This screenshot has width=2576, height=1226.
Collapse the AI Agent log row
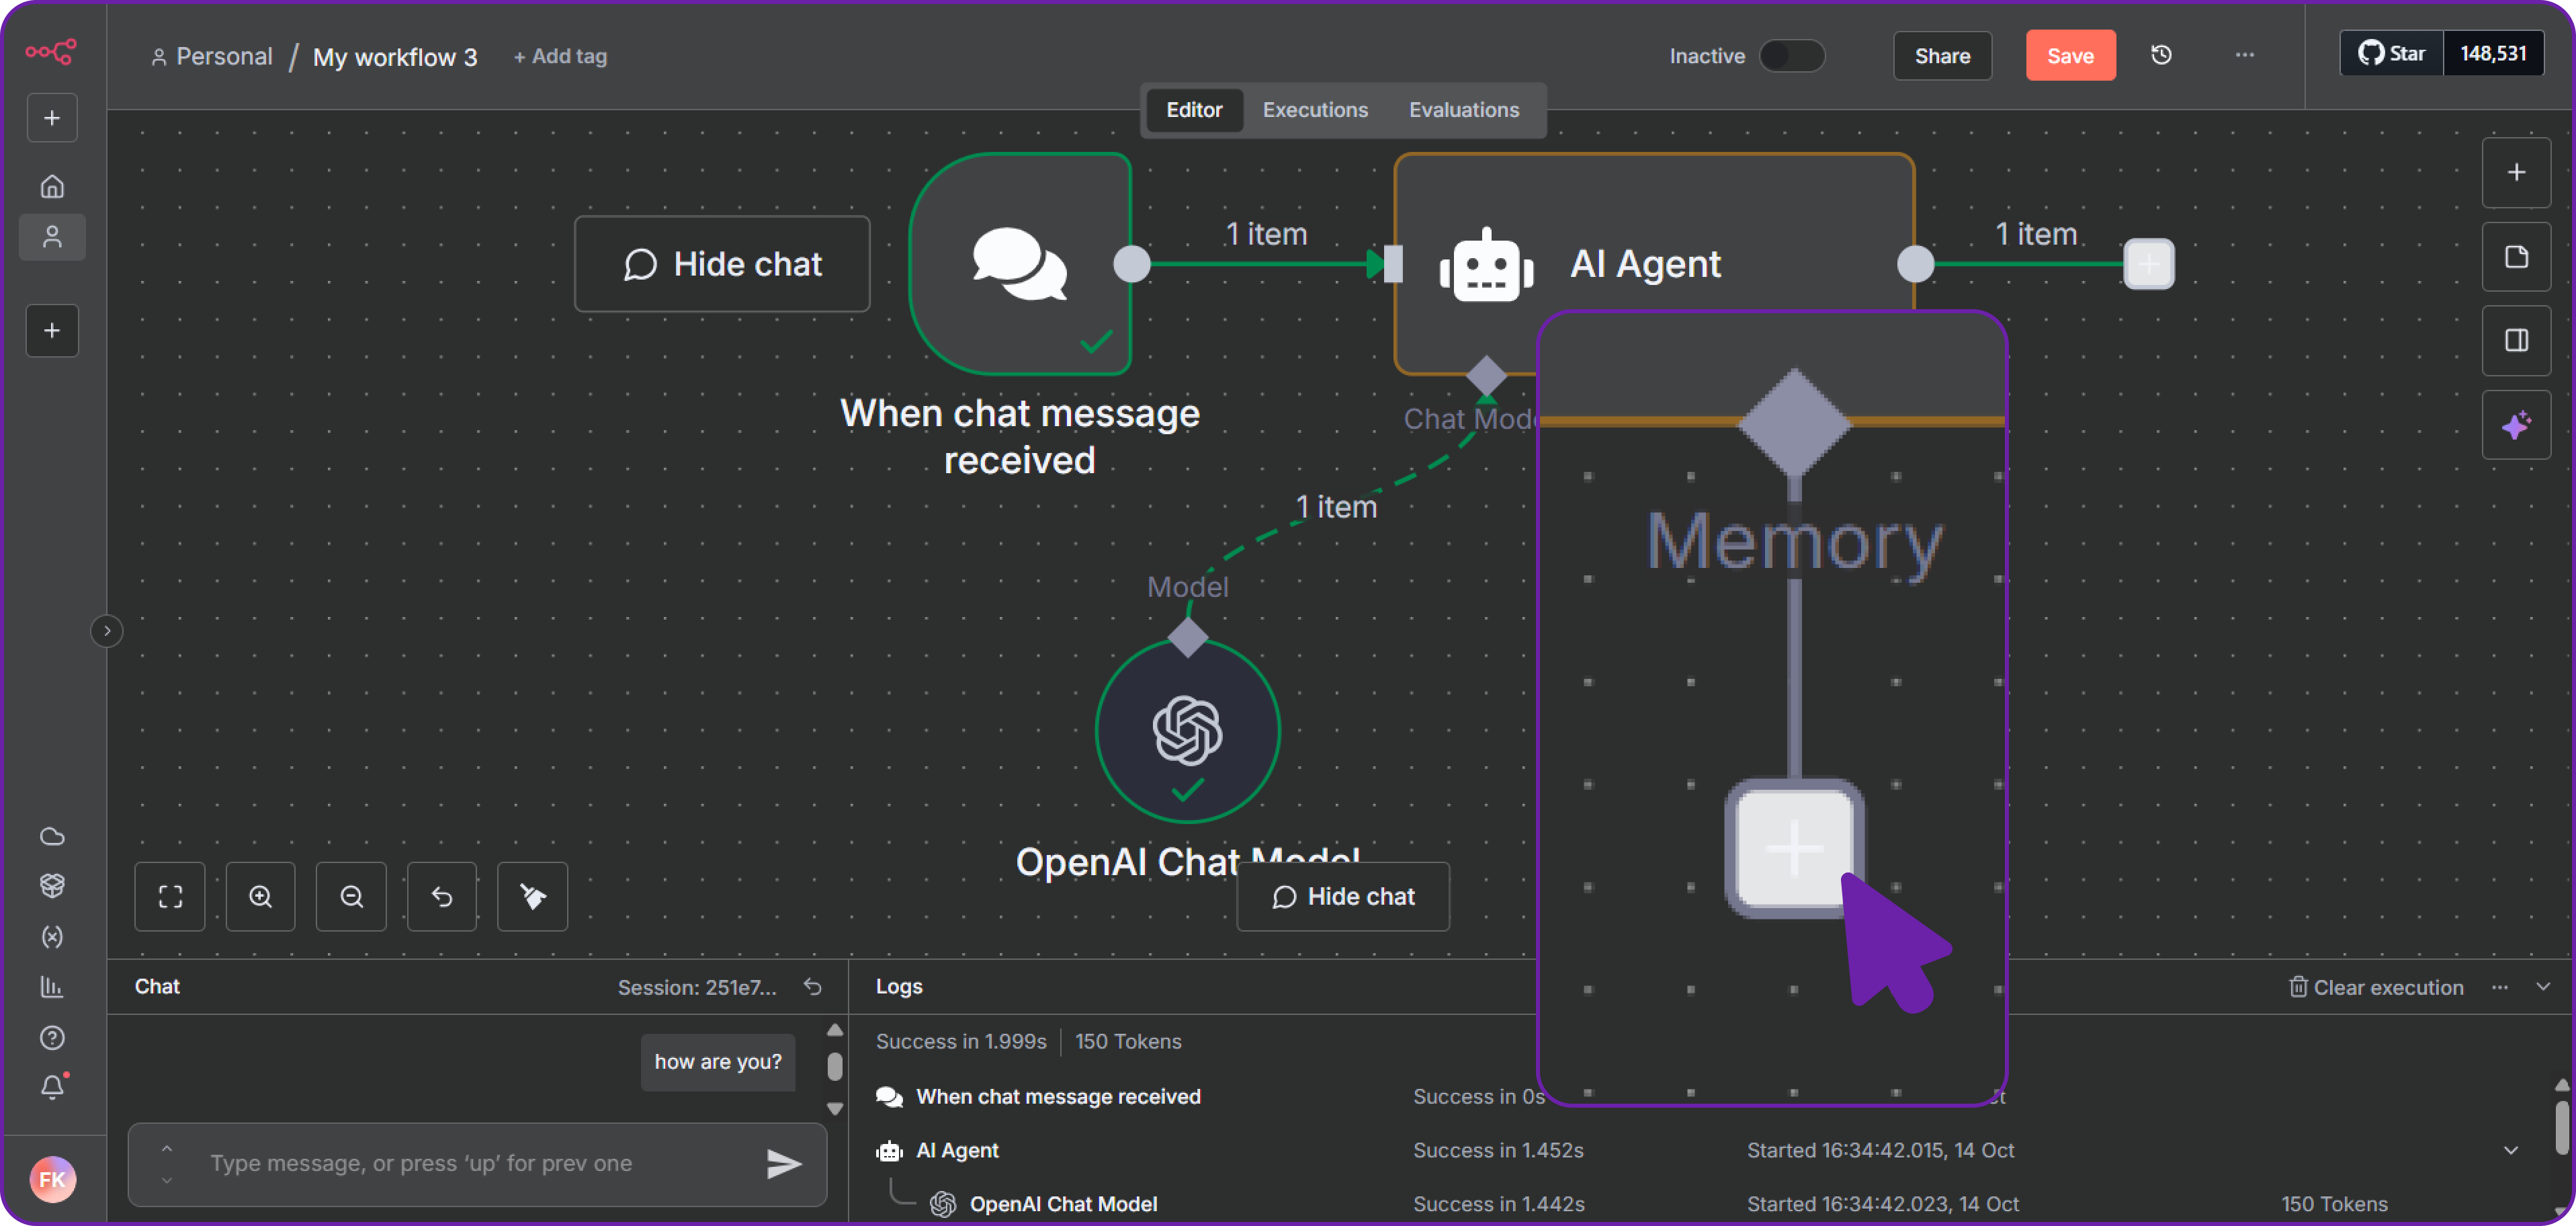pyautogui.click(x=2510, y=1150)
